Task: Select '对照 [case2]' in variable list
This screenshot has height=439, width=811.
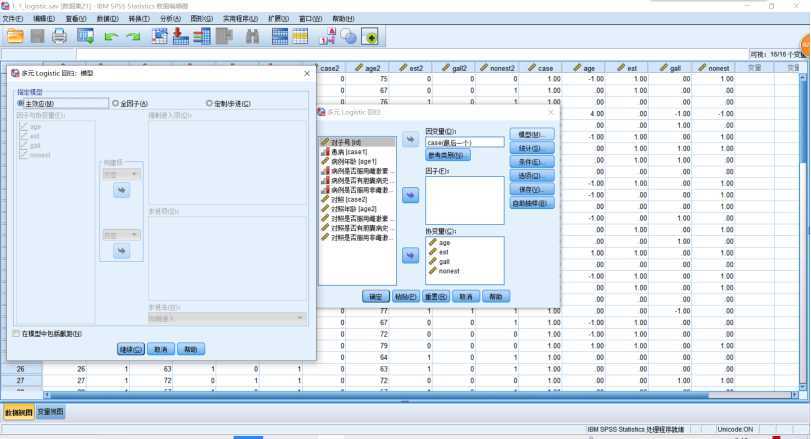Action: tap(349, 199)
